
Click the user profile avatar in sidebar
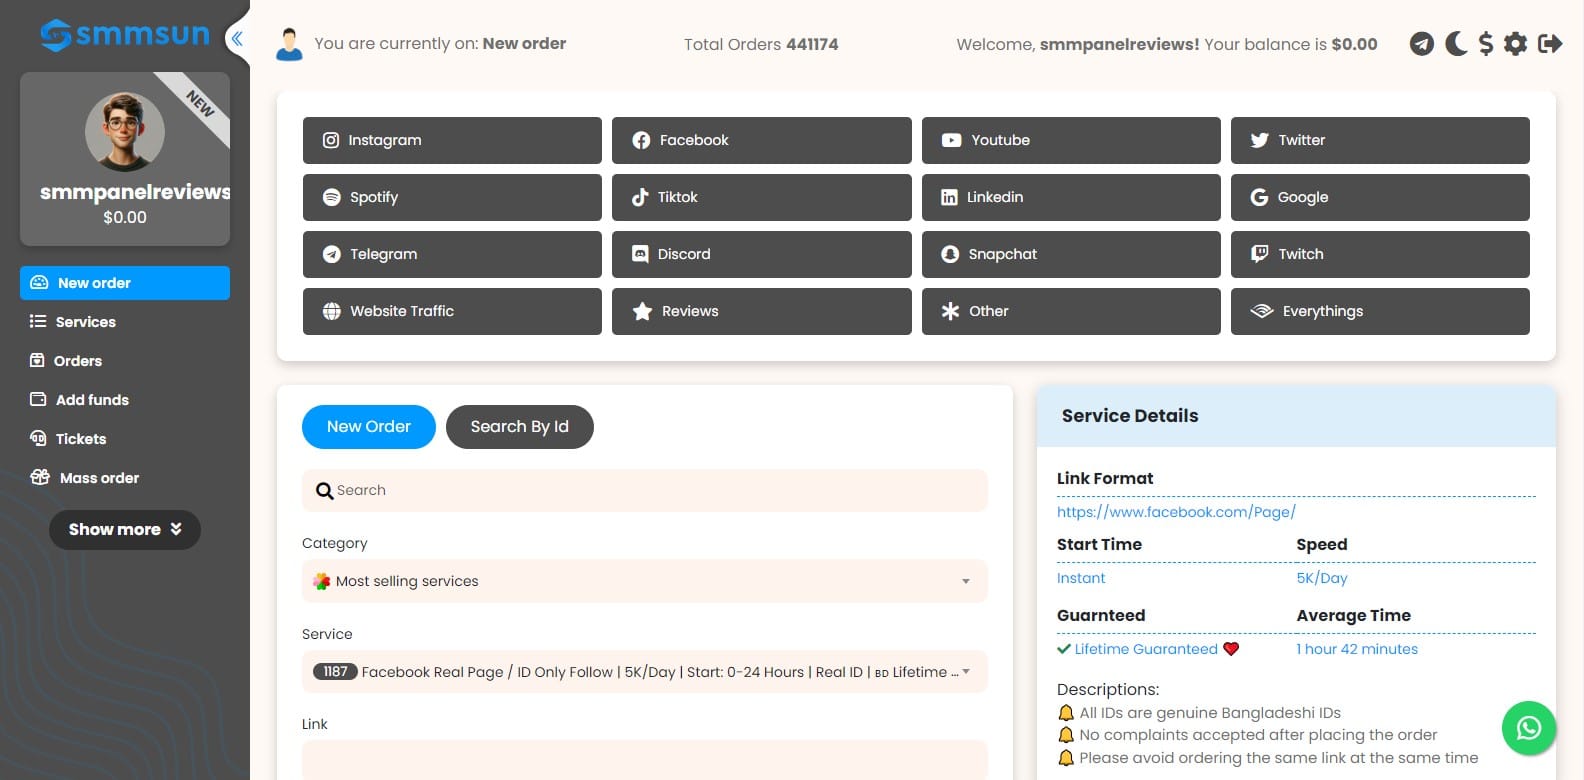(x=125, y=132)
